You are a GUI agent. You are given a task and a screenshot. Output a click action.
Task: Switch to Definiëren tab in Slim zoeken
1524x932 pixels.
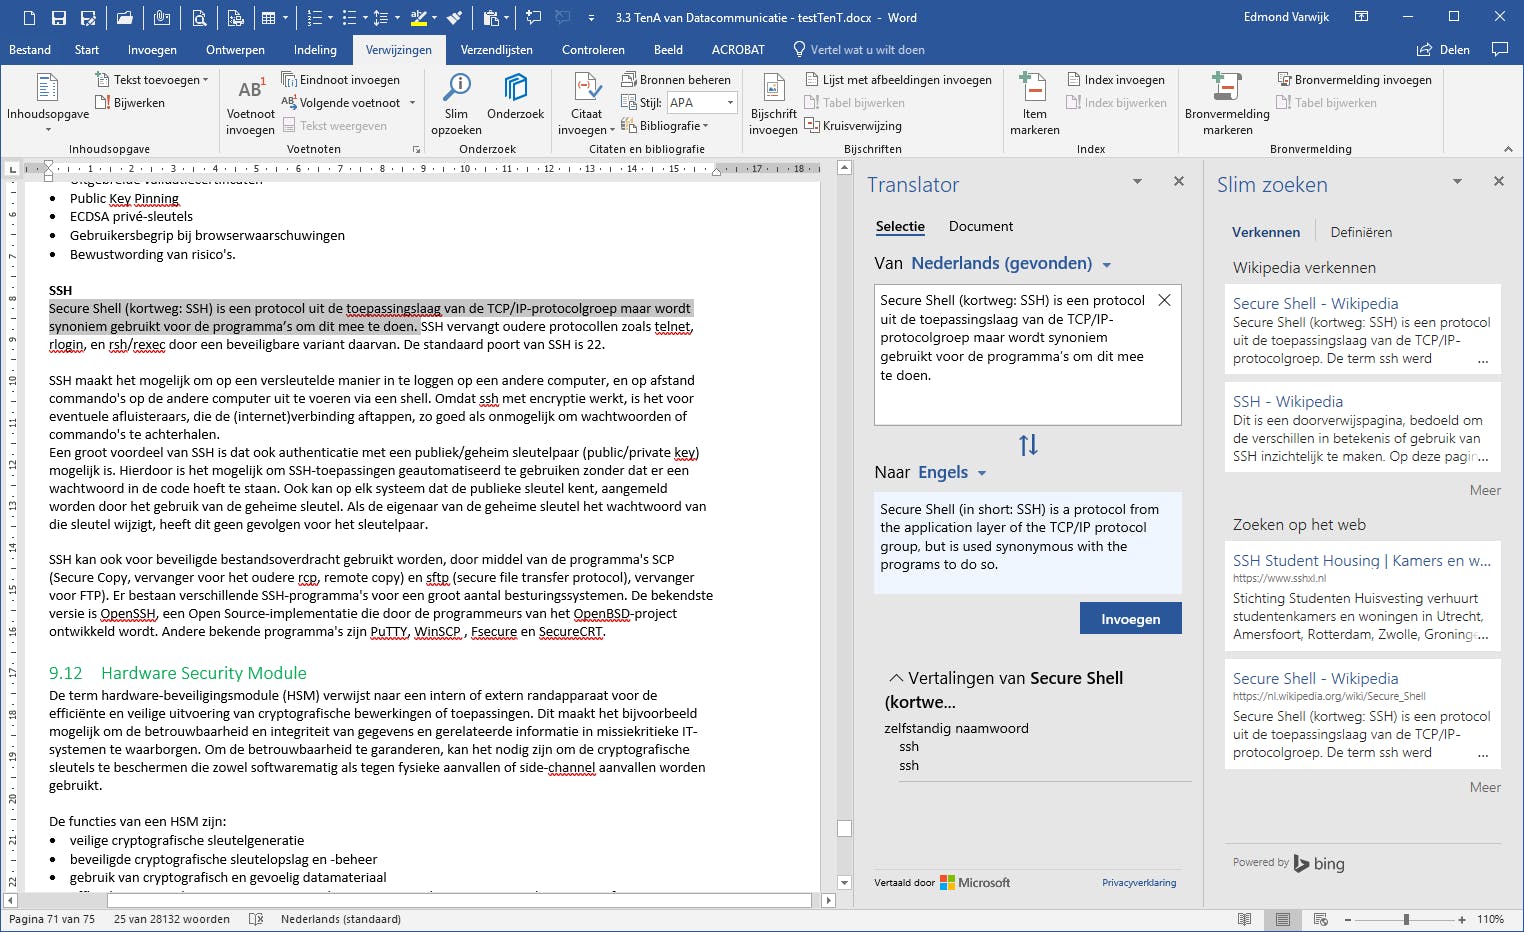click(x=1361, y=232)
